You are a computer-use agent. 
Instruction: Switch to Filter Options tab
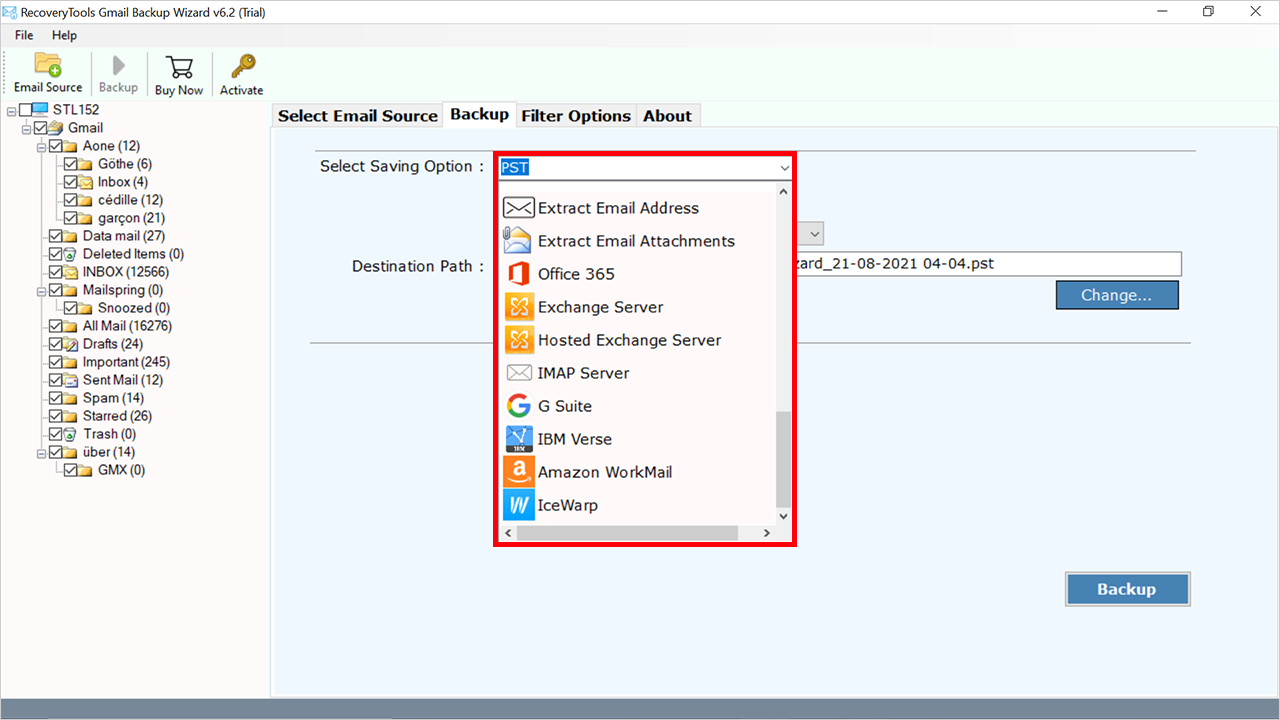tap(576, 116)
